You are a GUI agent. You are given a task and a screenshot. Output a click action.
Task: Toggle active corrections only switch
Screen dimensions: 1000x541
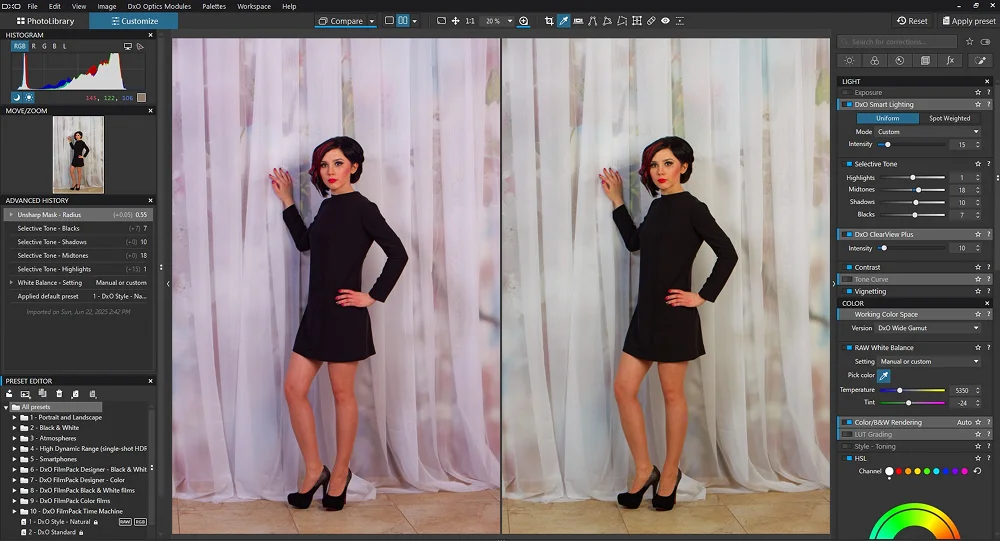985,41
